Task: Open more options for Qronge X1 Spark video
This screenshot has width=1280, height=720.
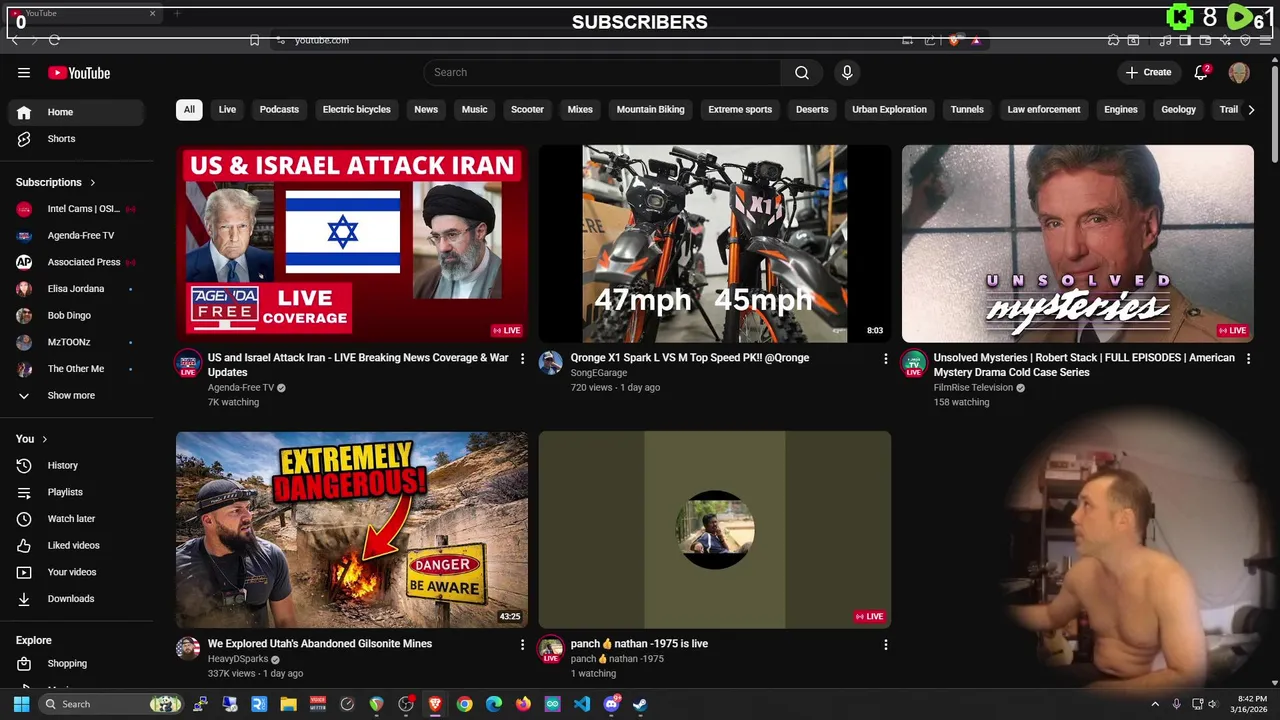Action: pos(885,358)
